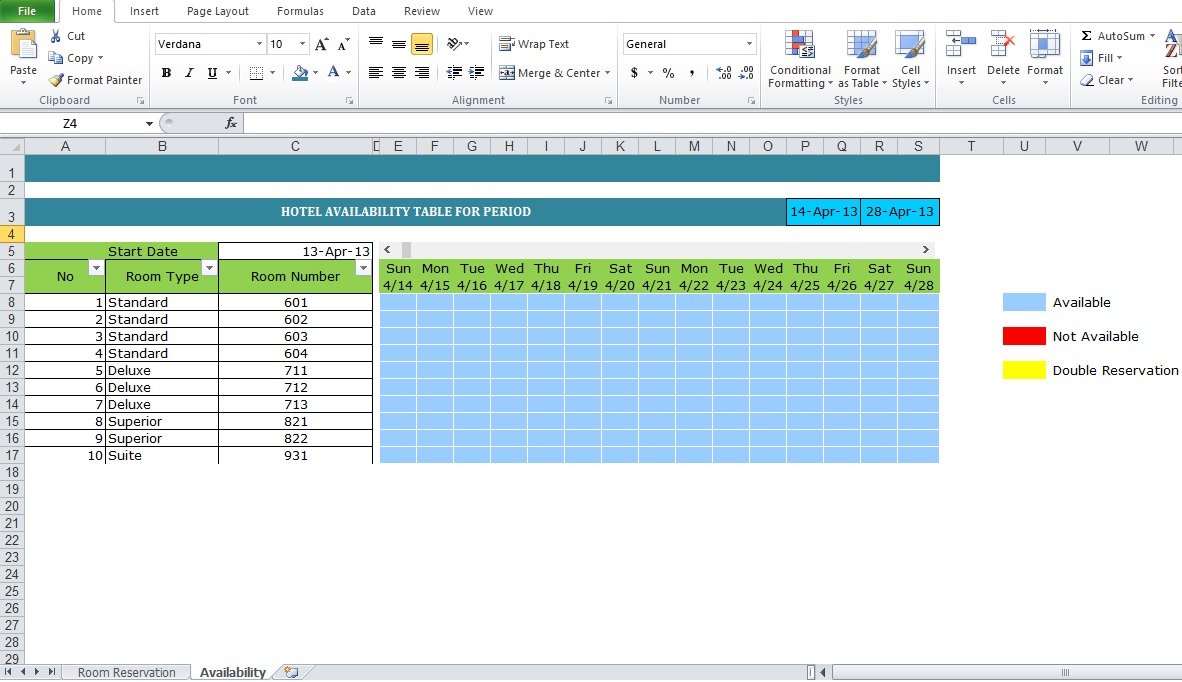Apply Comma Style format
This screenshot has height=682, width=1182.
691,73
